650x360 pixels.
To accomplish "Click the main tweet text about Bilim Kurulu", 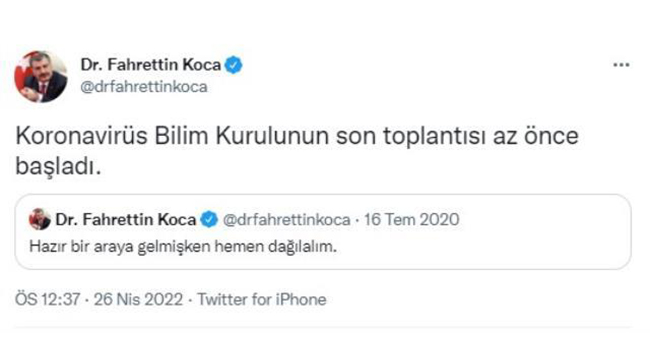I will pos(297,151).
